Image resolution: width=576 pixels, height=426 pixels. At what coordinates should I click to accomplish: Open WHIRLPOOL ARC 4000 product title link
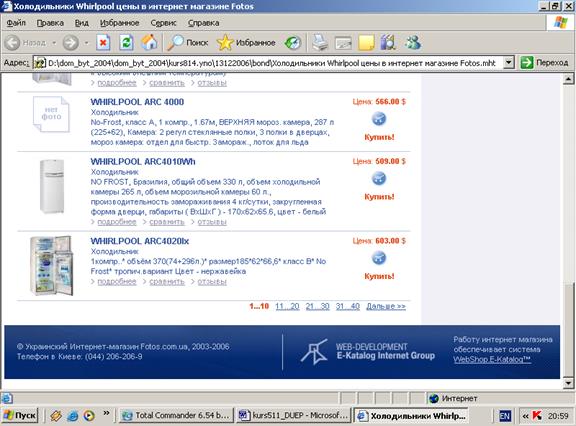point(137,102)
